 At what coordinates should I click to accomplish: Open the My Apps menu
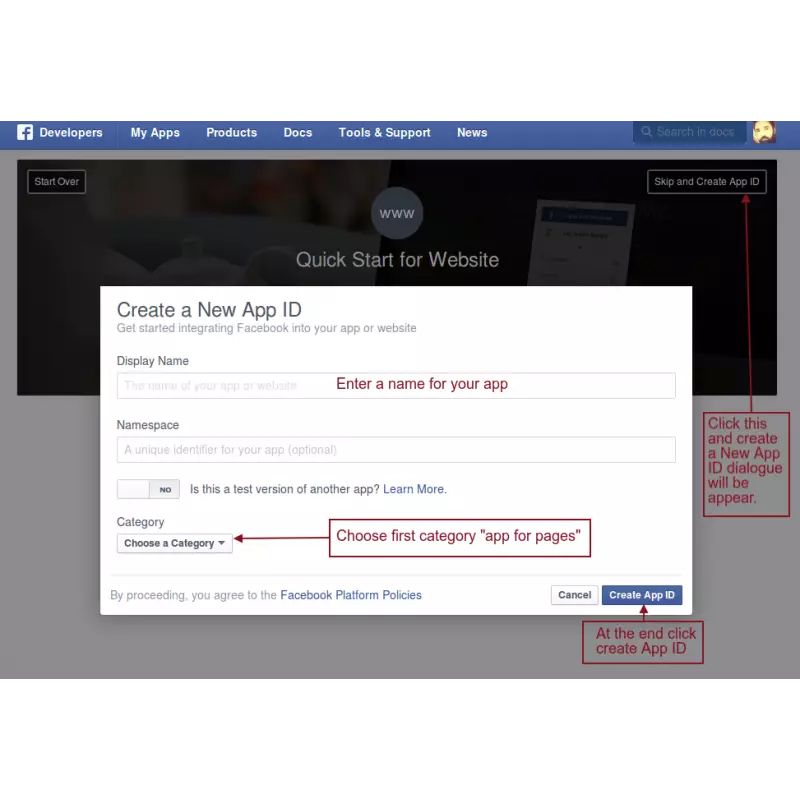point(155,133)
